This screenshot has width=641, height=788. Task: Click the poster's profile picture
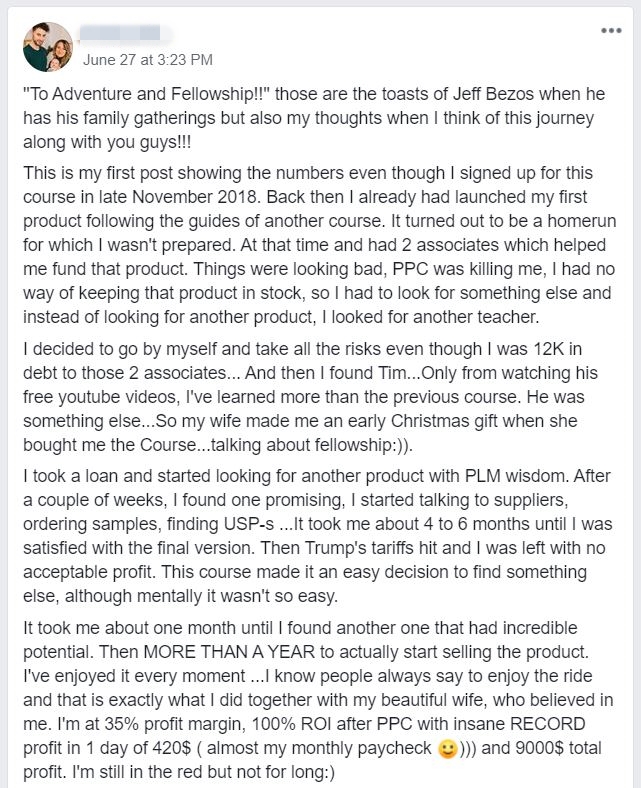(x=48, y=47)
